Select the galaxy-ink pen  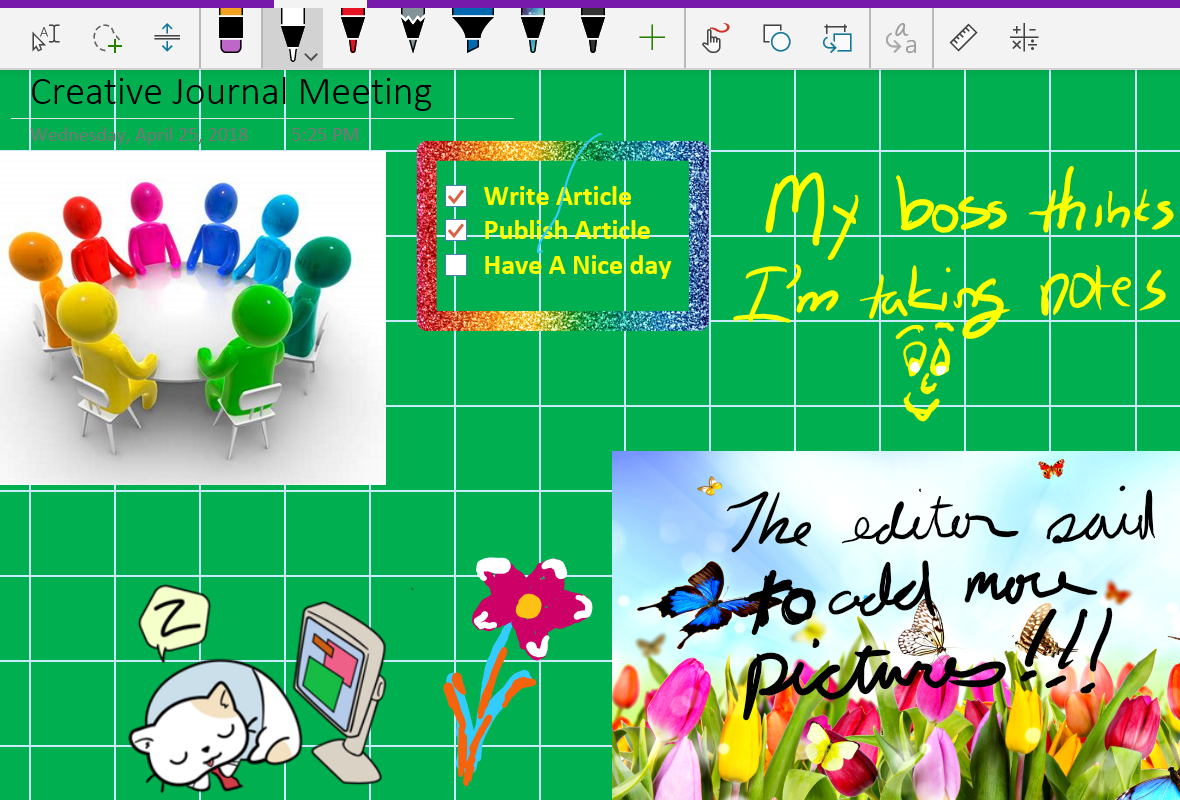[x=532, y=32]
